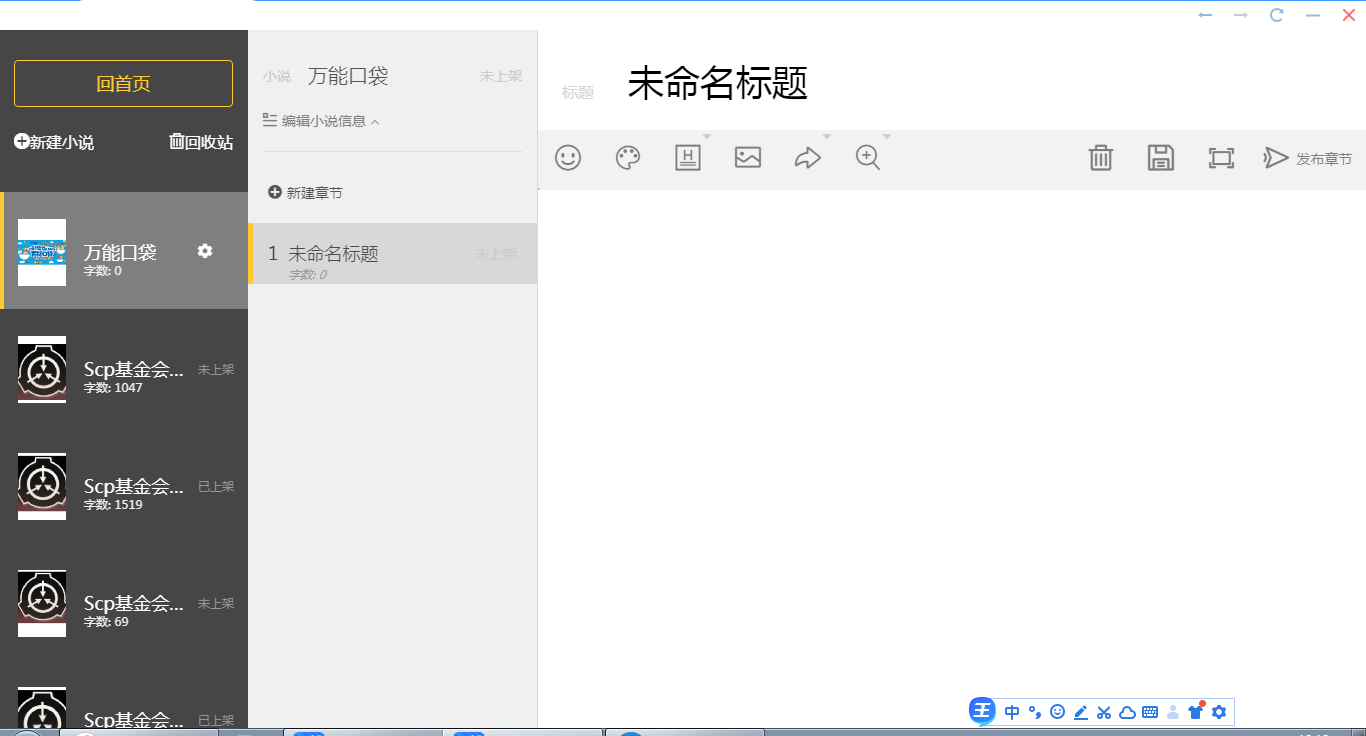The width and height of the screenshot is (1366, 736).
Task: Launch the input method scissors screenshot tool
Action: [1104, 712]
